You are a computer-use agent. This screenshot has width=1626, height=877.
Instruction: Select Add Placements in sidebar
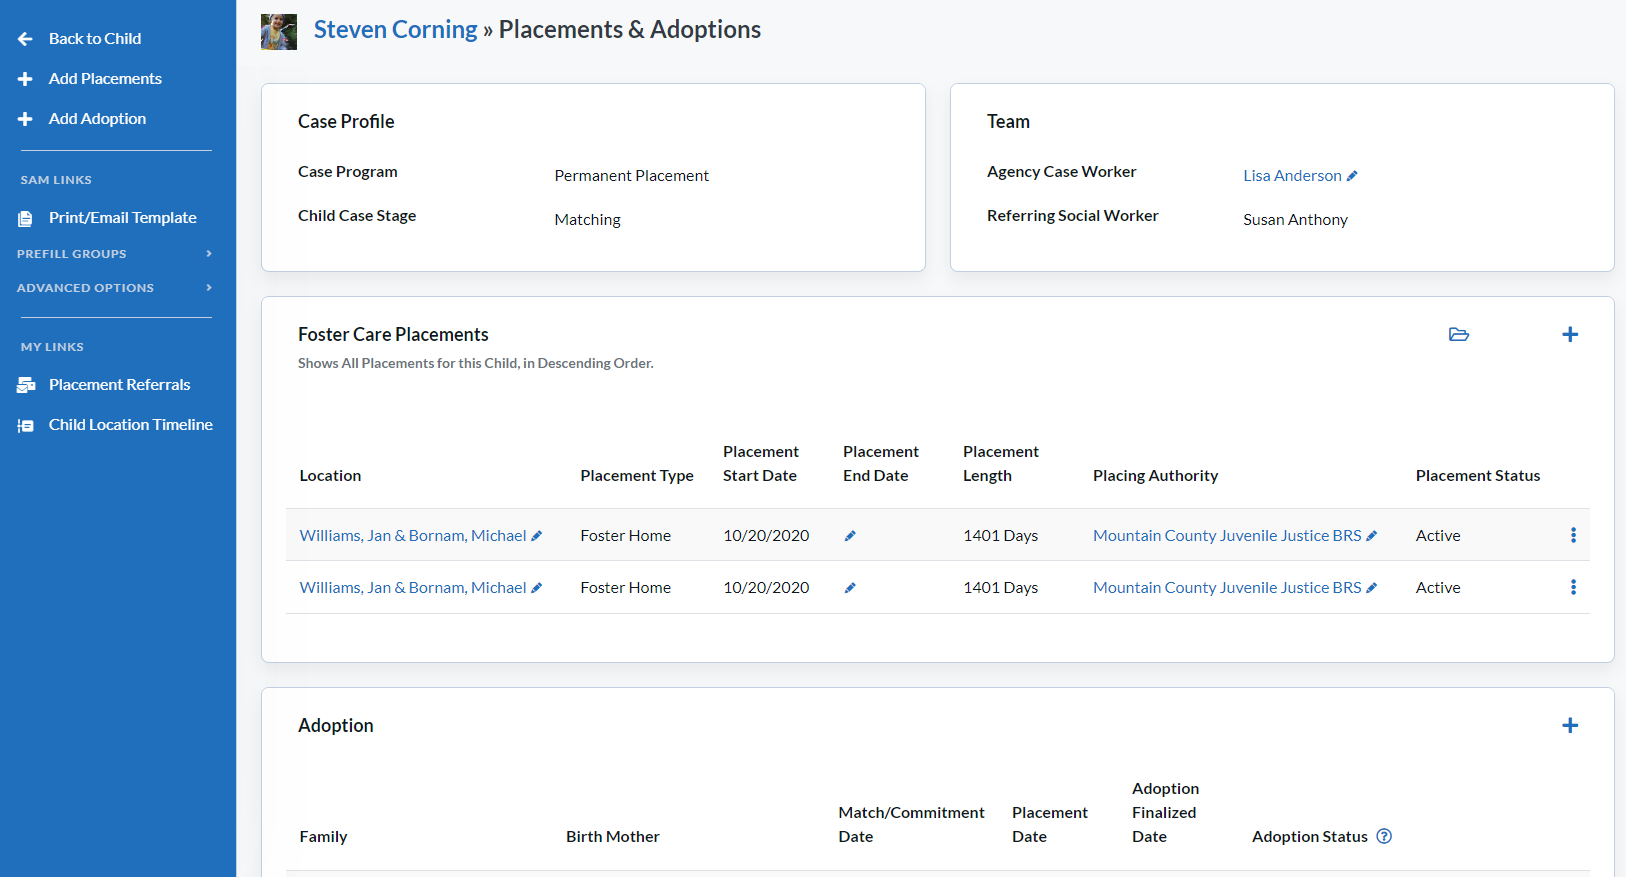(x=105, y=79)
